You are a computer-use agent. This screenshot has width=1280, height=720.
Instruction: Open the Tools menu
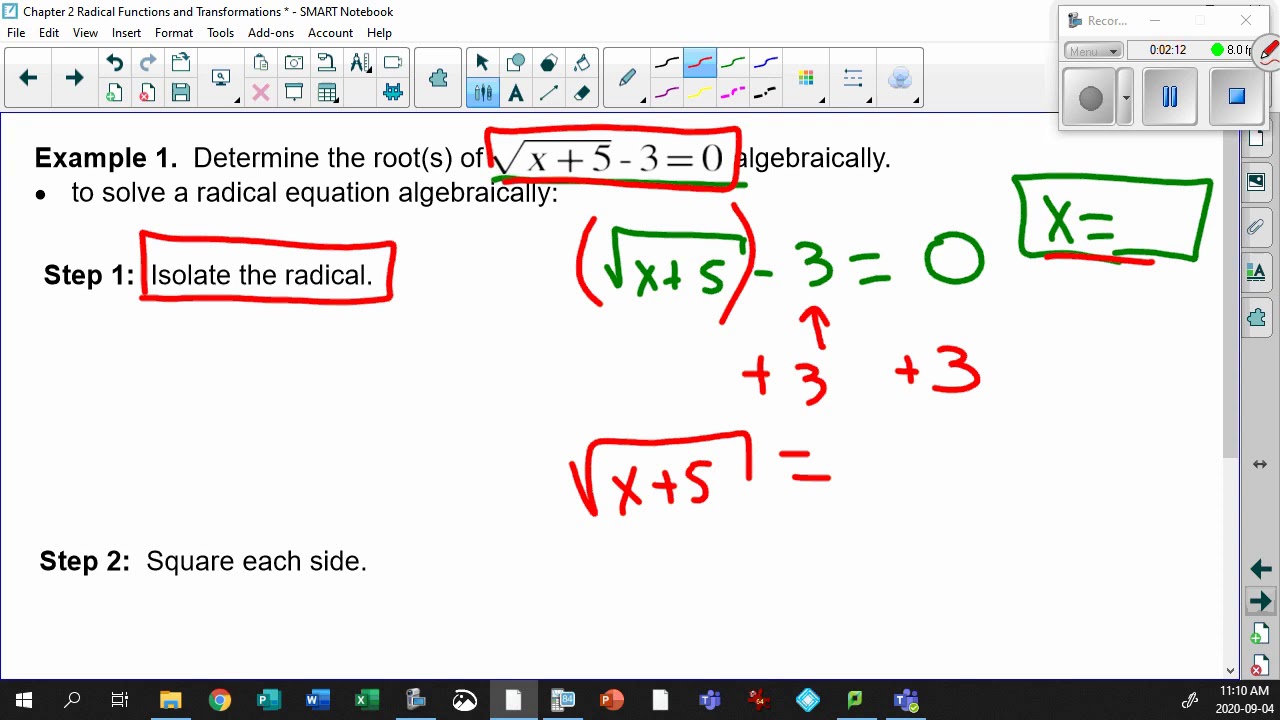220,33
